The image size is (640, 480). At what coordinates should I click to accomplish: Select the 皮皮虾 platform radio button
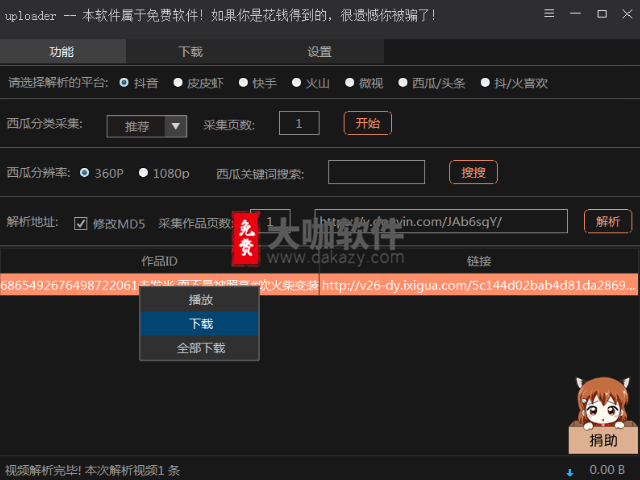(x=178, y=83)
